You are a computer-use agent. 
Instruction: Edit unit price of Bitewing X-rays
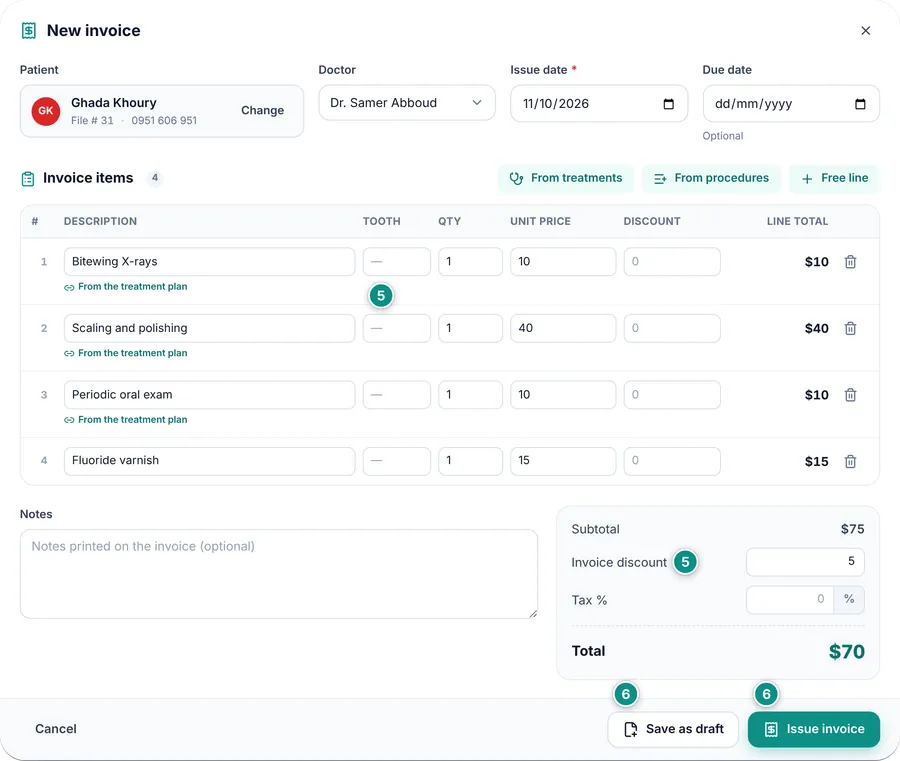click(x=563, y=262)
